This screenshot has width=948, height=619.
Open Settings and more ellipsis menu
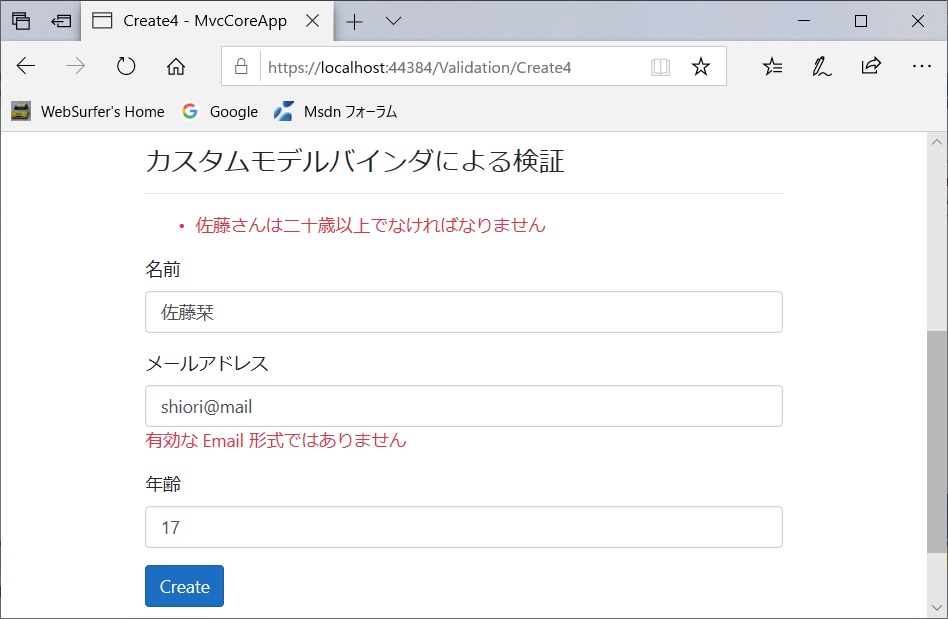coord(921,67)
